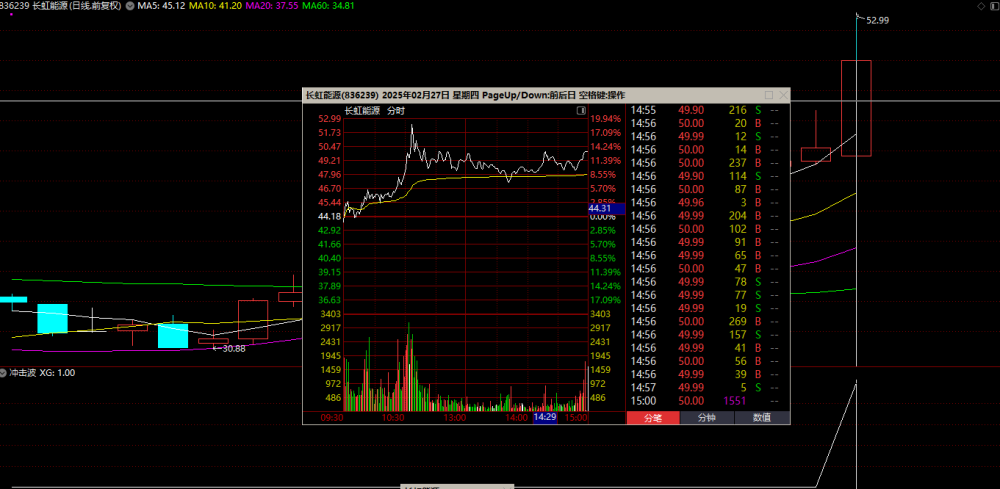Click the 0.00% baseline label on right axis
Viewport: 1000px width, 489px height.
(x=603, y=217)
